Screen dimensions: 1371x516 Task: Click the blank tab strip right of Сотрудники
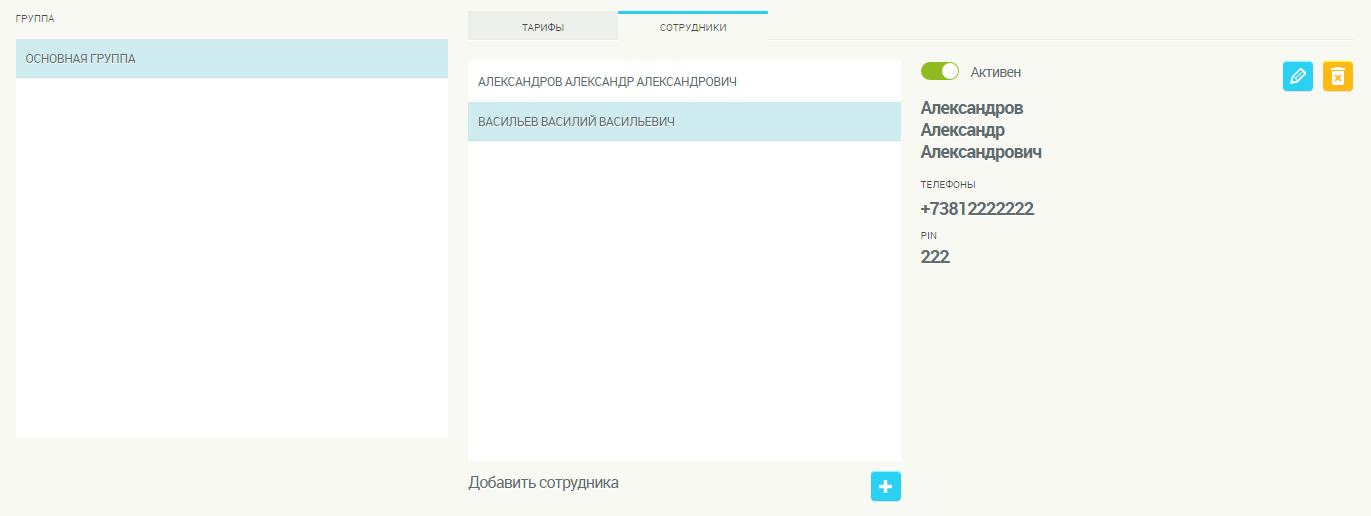click(x=1060, y=26)
